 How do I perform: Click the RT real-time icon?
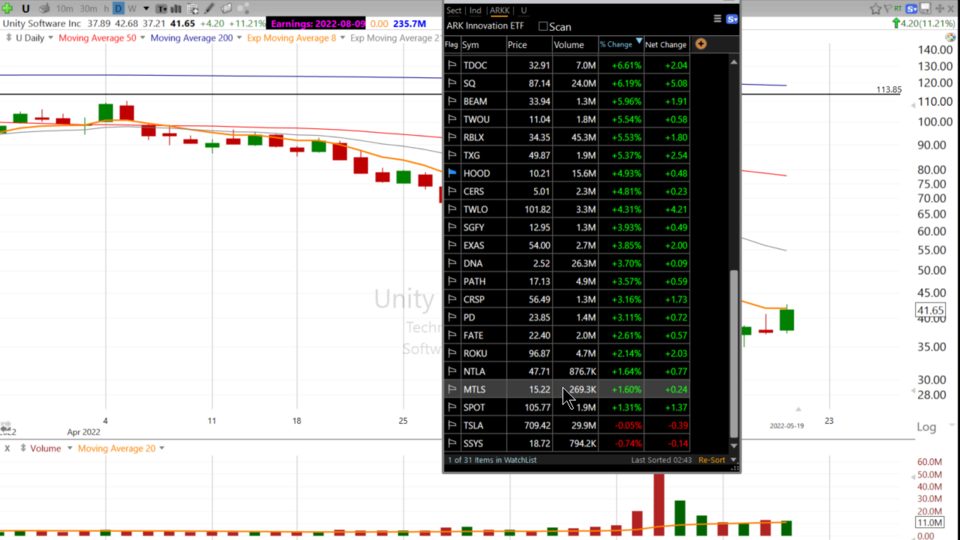click(898, 9)
